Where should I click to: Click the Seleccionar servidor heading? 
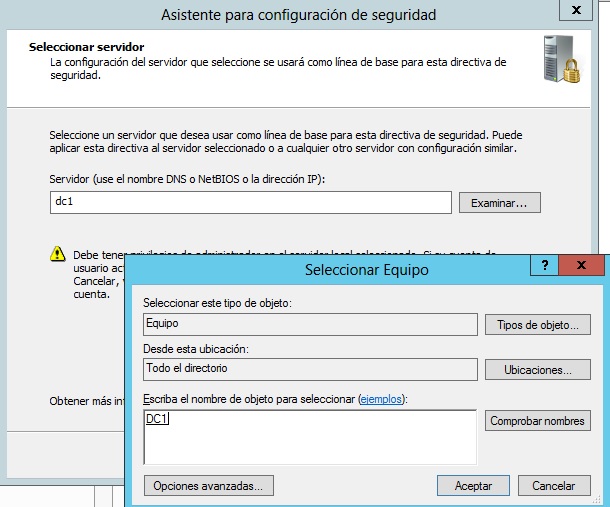[x=87, y=47]
